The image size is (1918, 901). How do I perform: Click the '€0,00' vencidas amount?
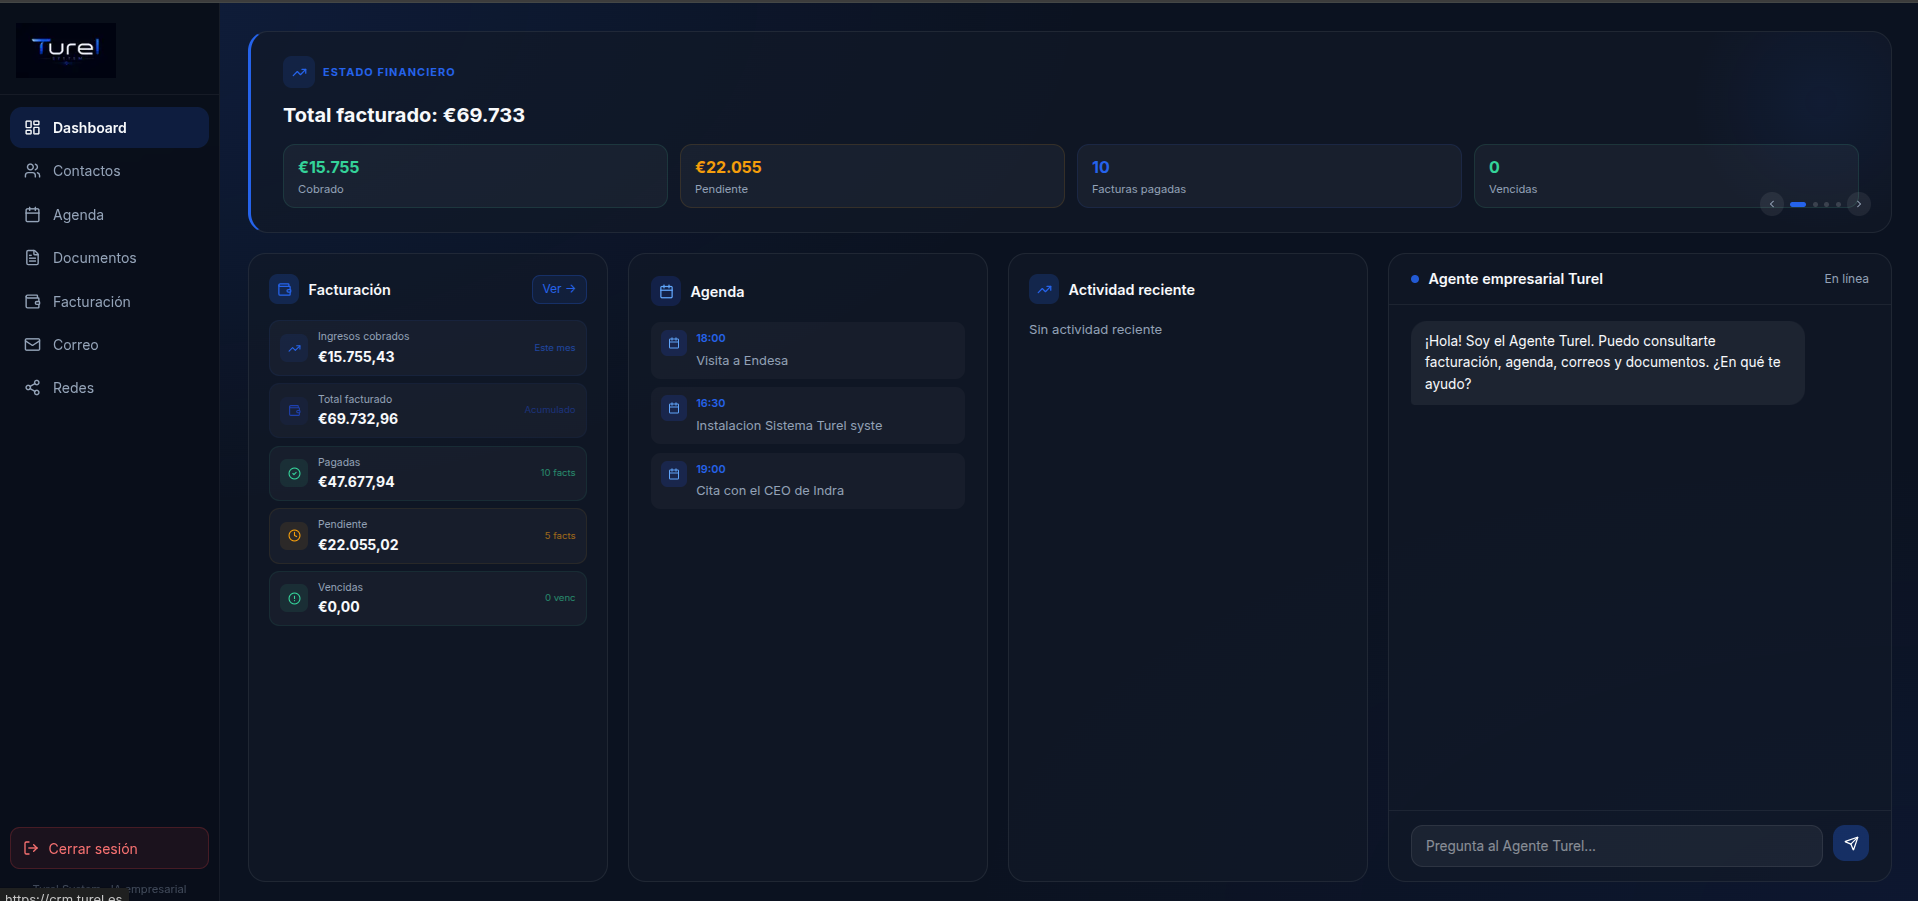tap(339, 607)
